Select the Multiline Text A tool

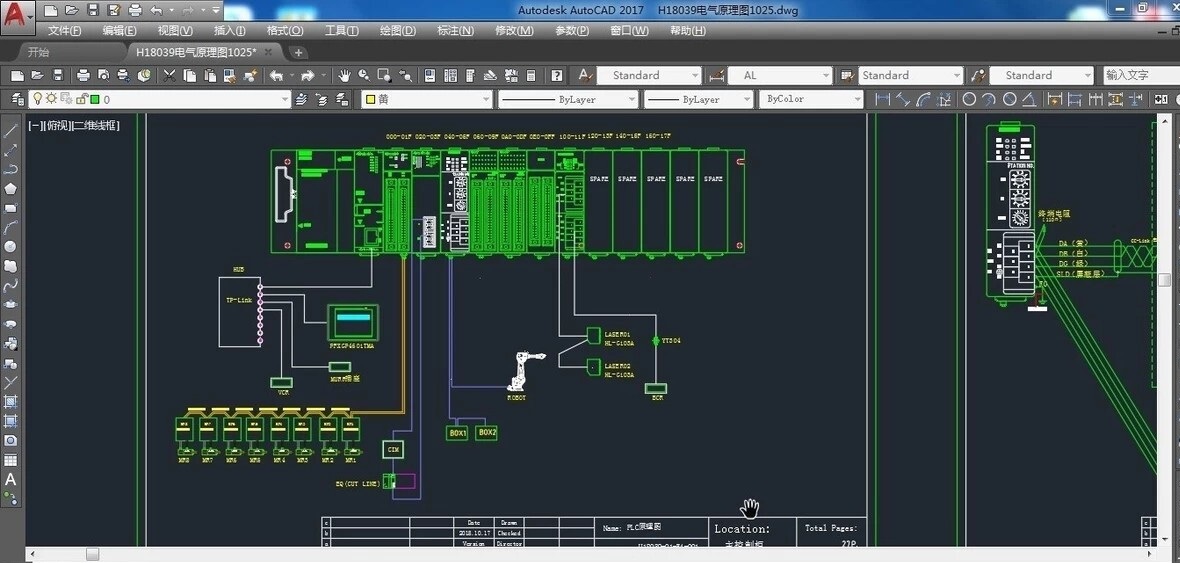click(11, 479)
